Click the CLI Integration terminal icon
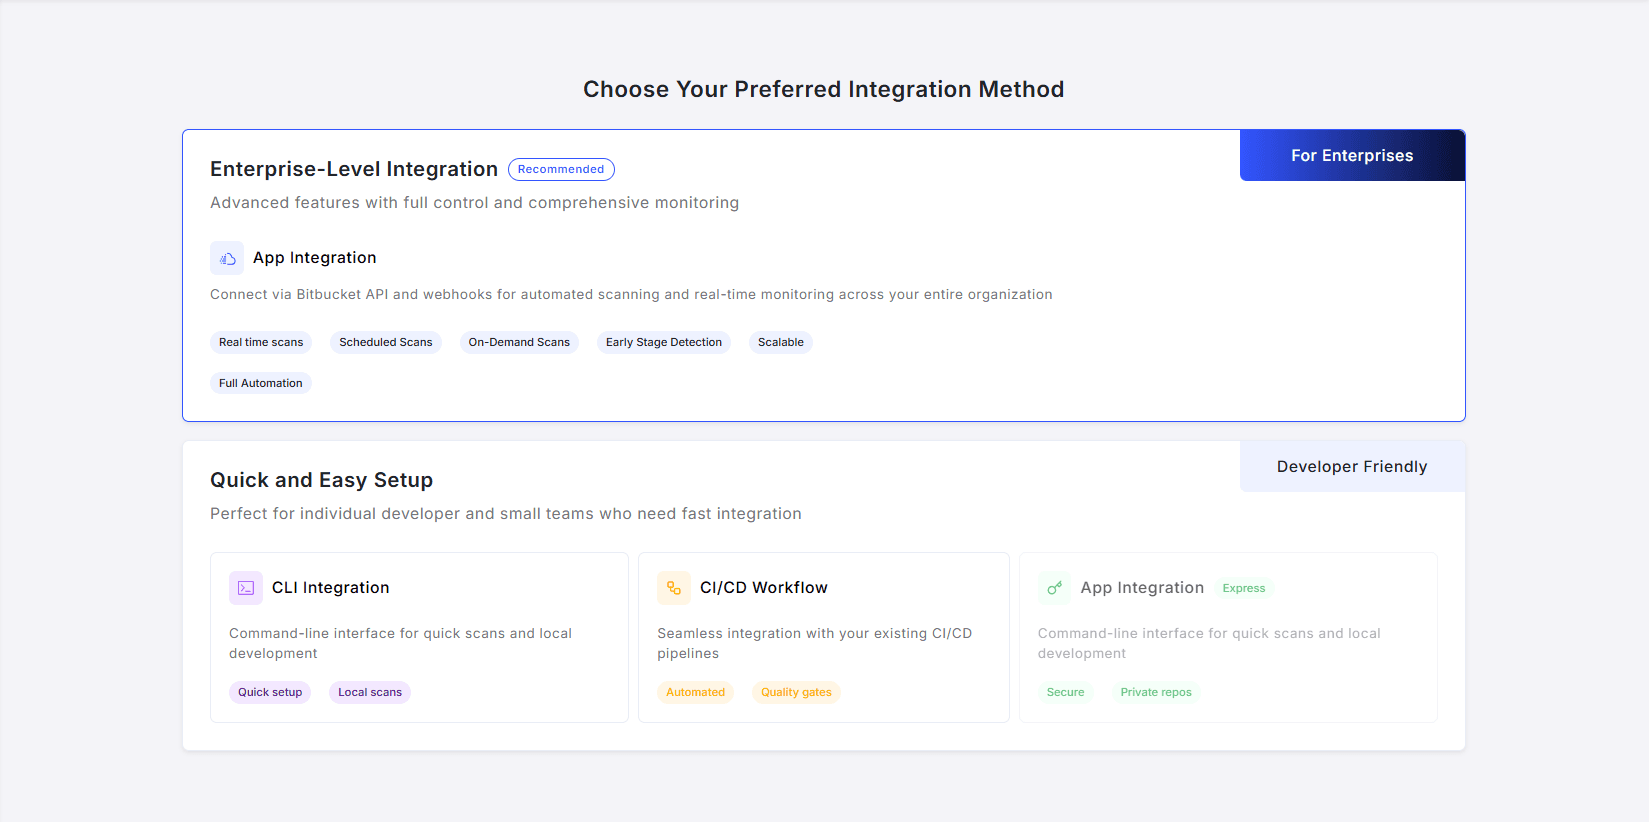This screenshot has width=1649, height=822. coord(246,588)
